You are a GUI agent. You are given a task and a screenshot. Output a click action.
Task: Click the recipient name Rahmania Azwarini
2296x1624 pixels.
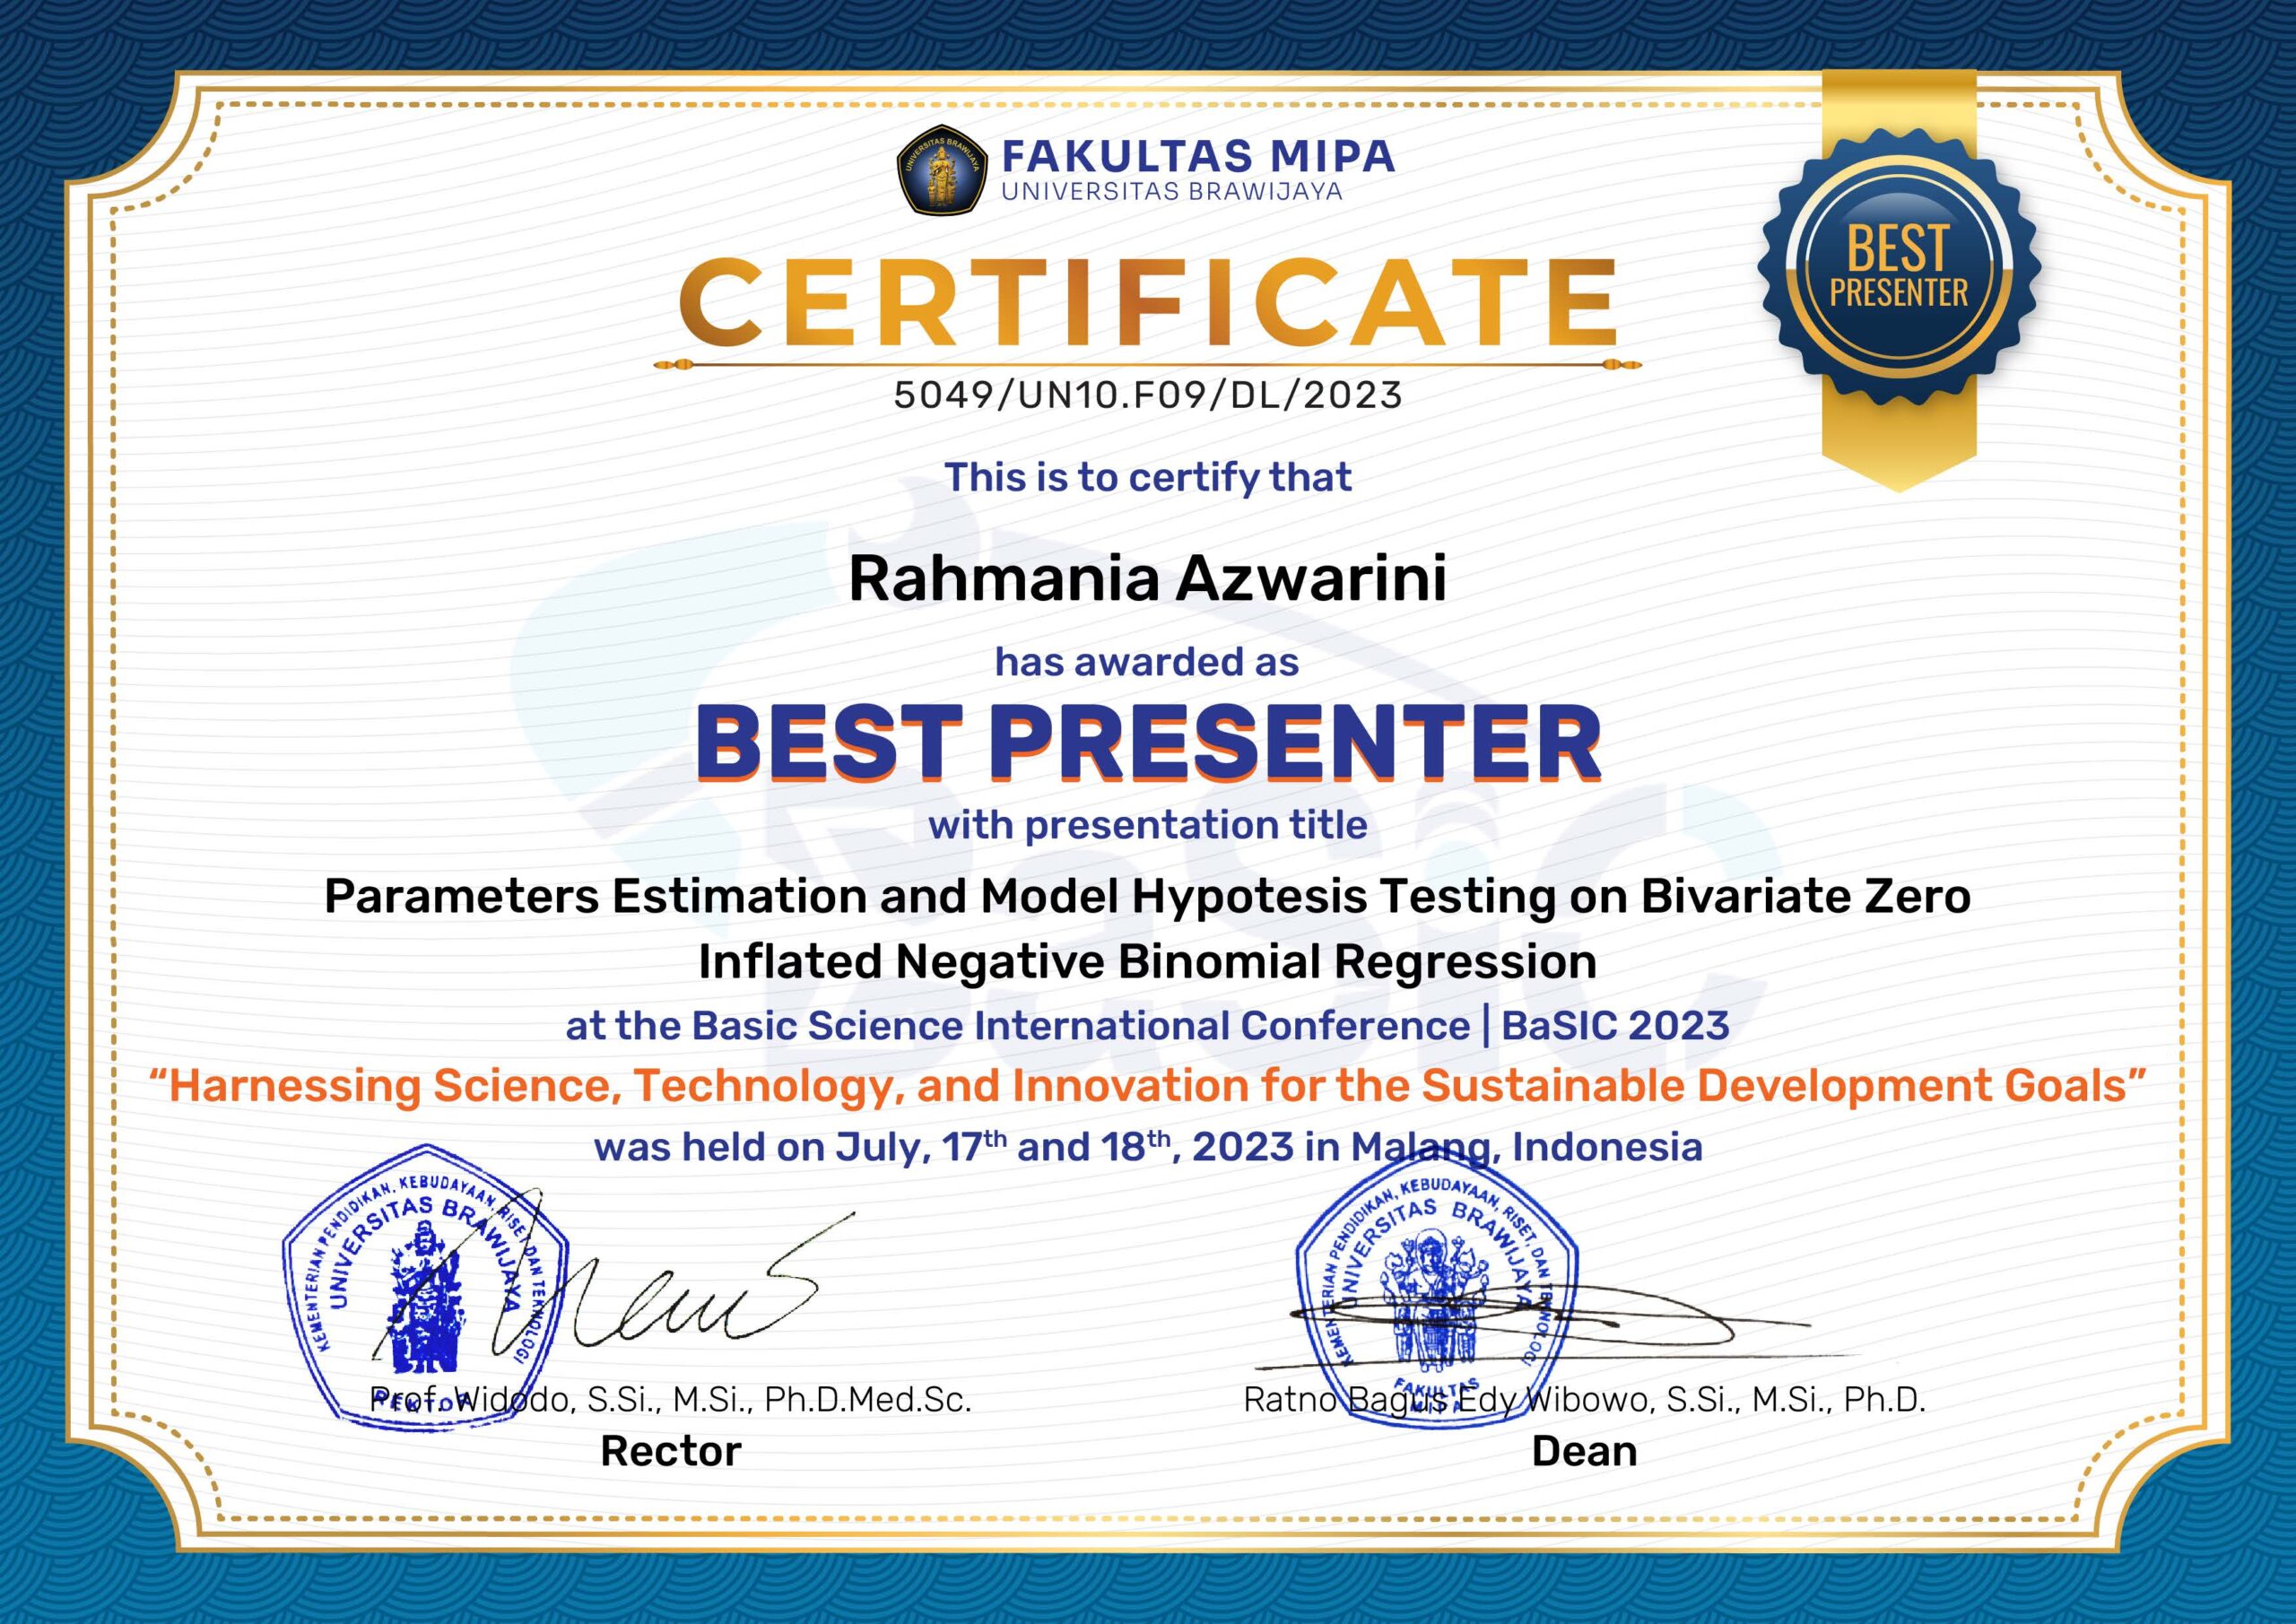[1147, 580]
